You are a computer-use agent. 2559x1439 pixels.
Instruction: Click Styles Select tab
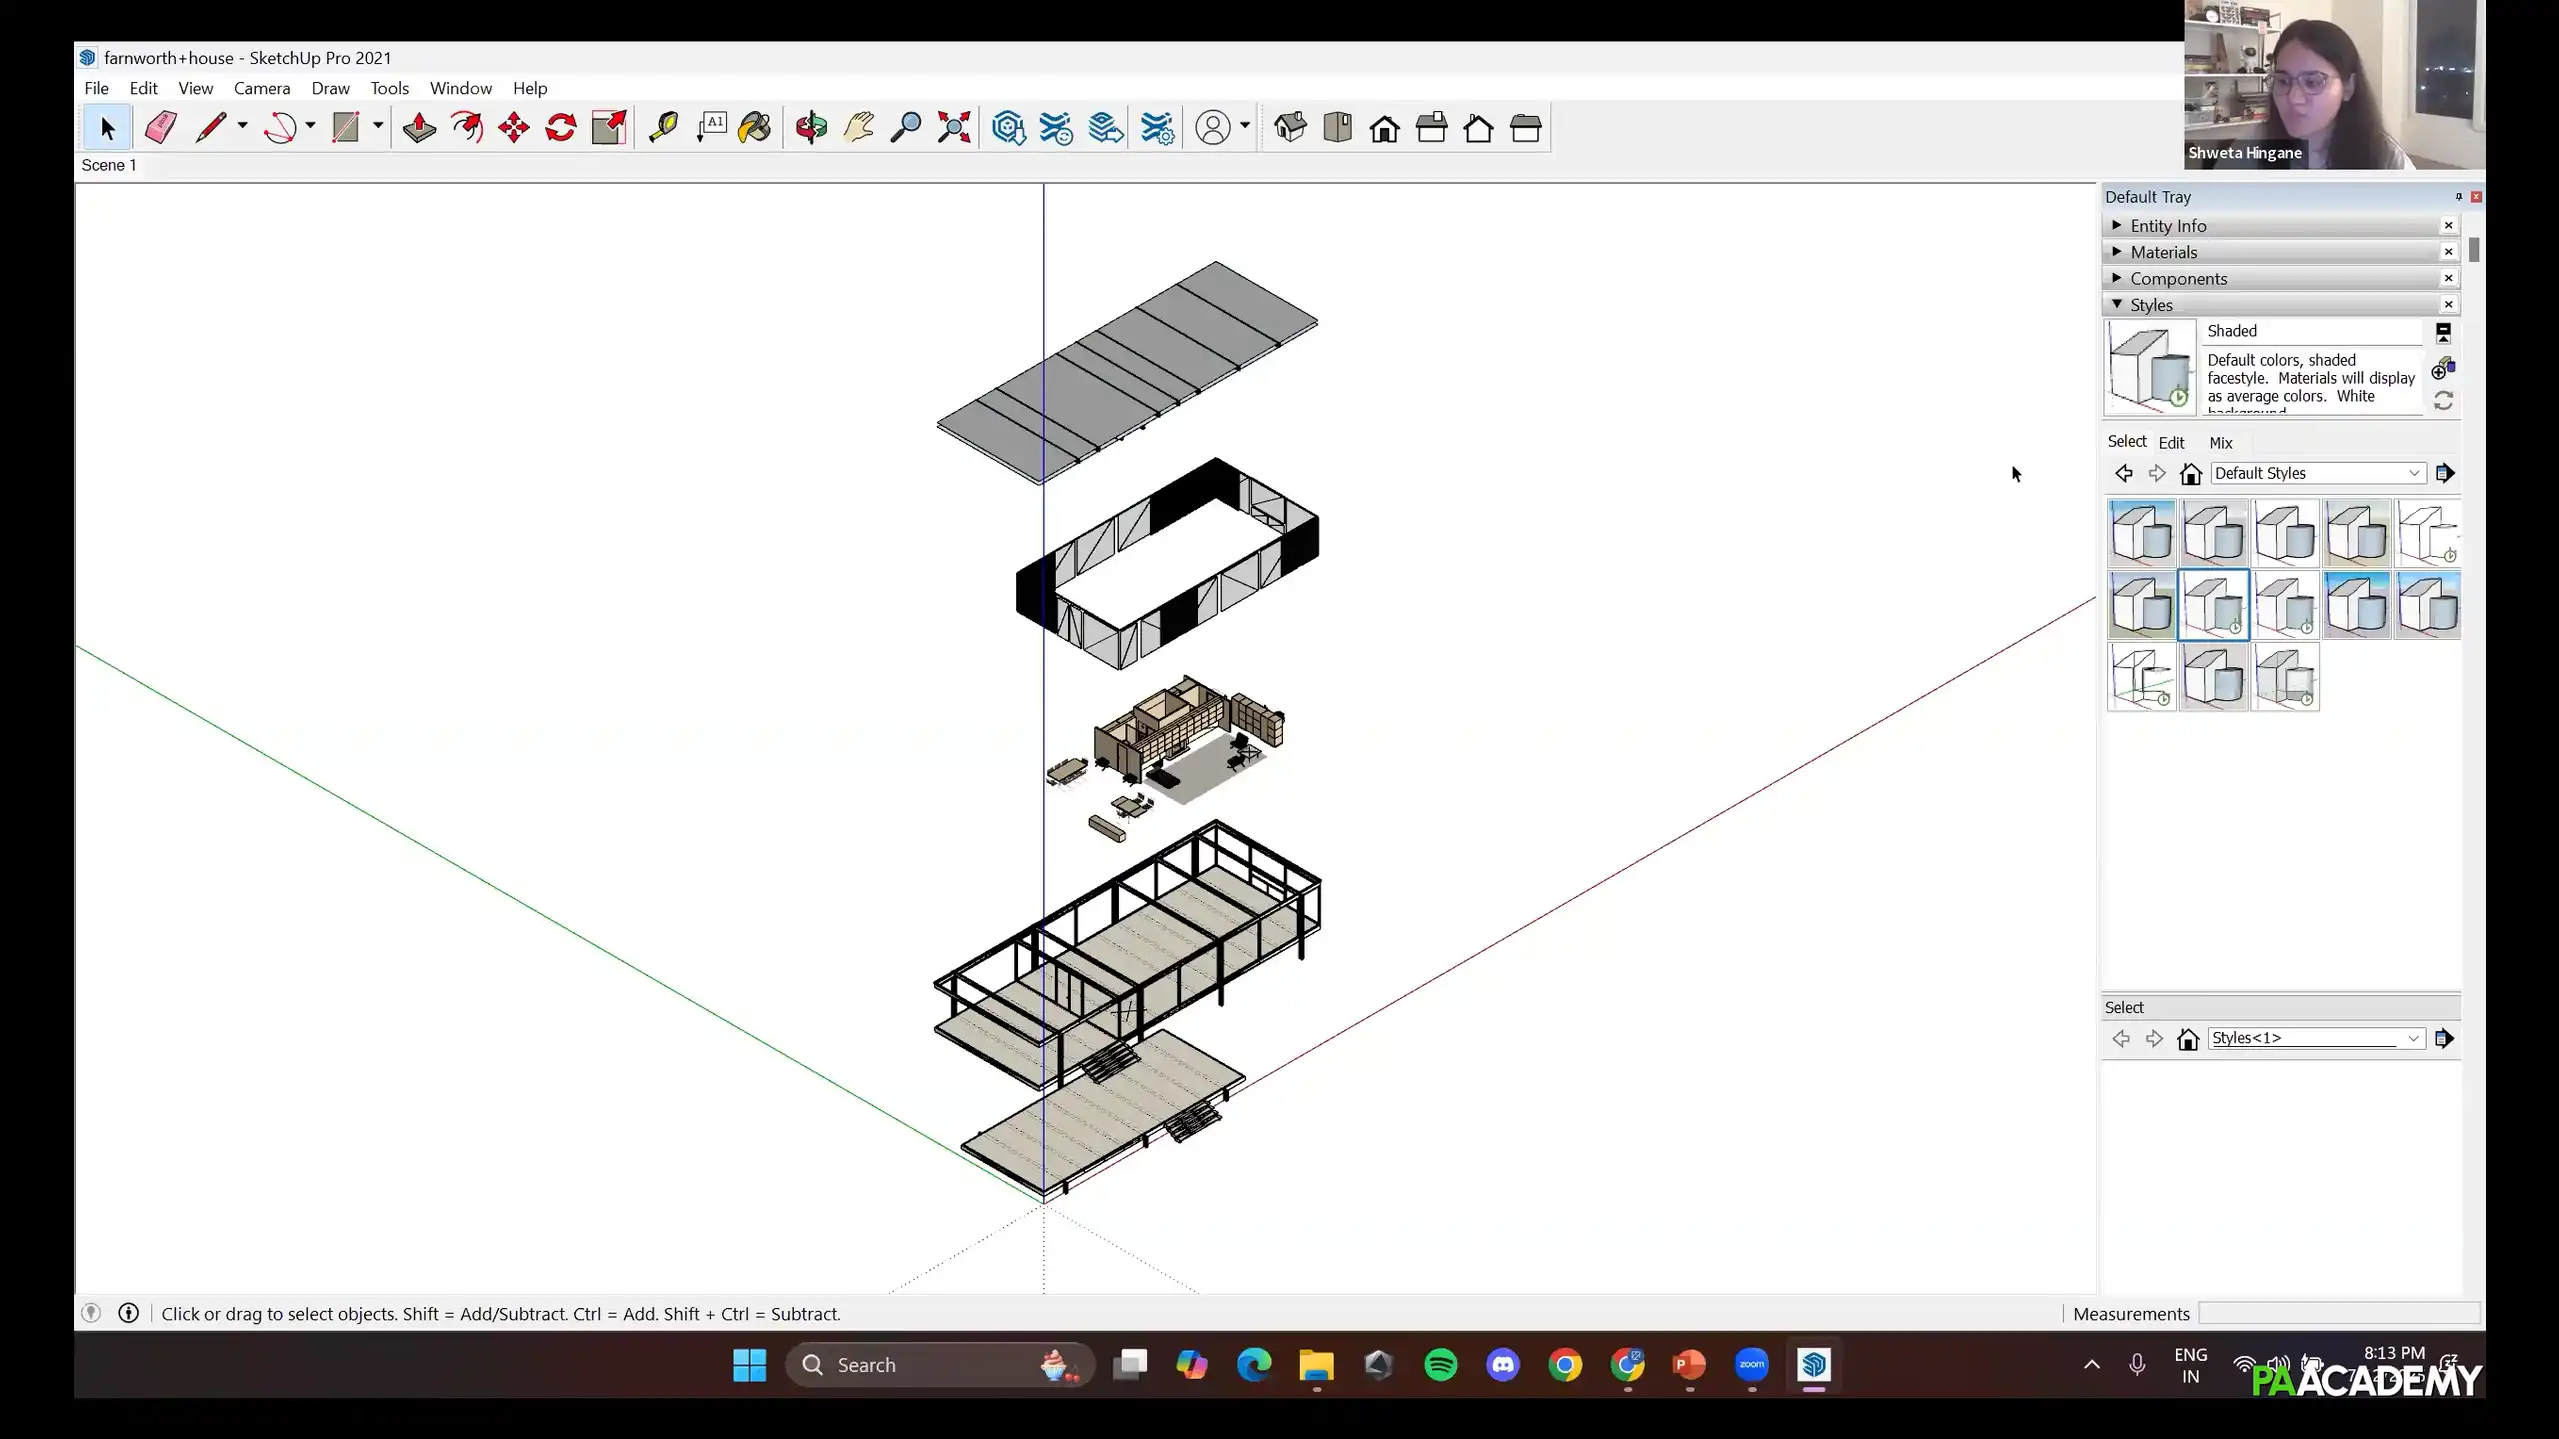point(2126,442)
